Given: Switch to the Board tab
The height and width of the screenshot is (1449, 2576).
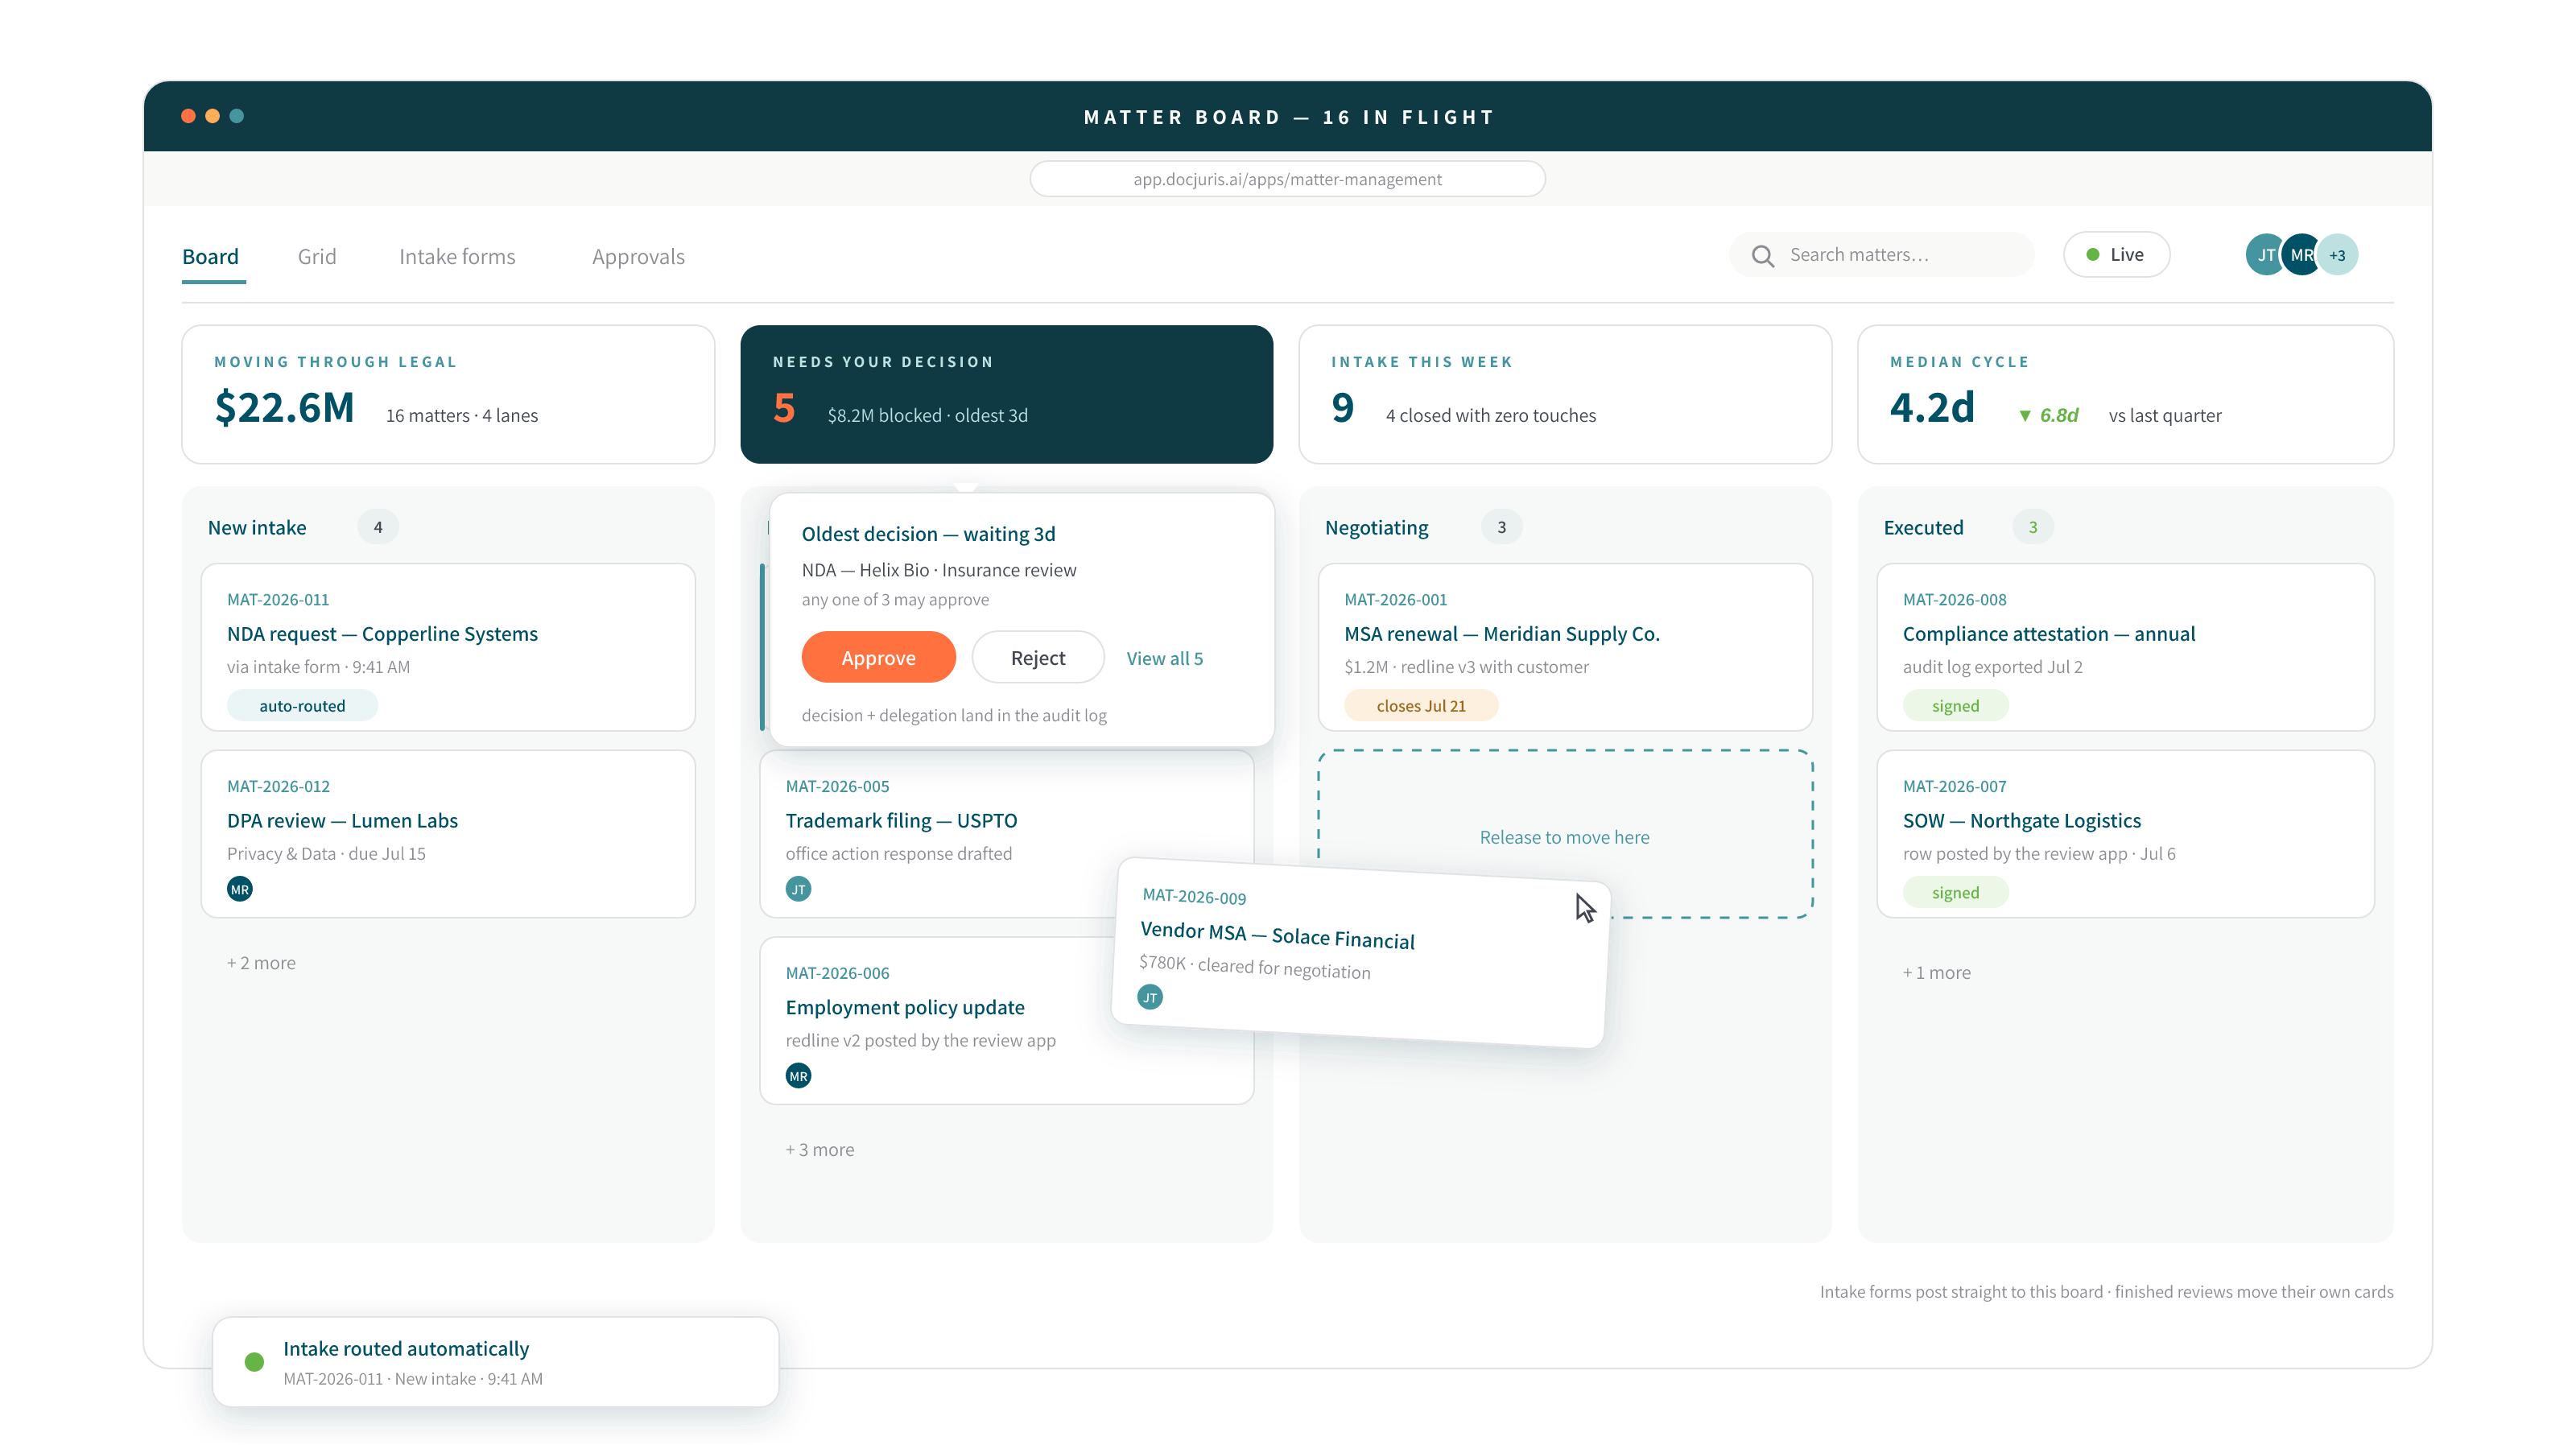Looking at the screenshot, I should [x=211, y=257].
